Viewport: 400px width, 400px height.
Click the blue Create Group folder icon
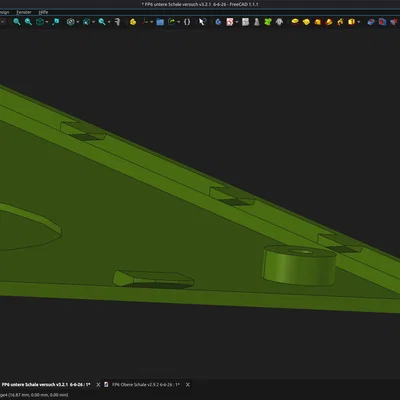(x=160, y=22)
